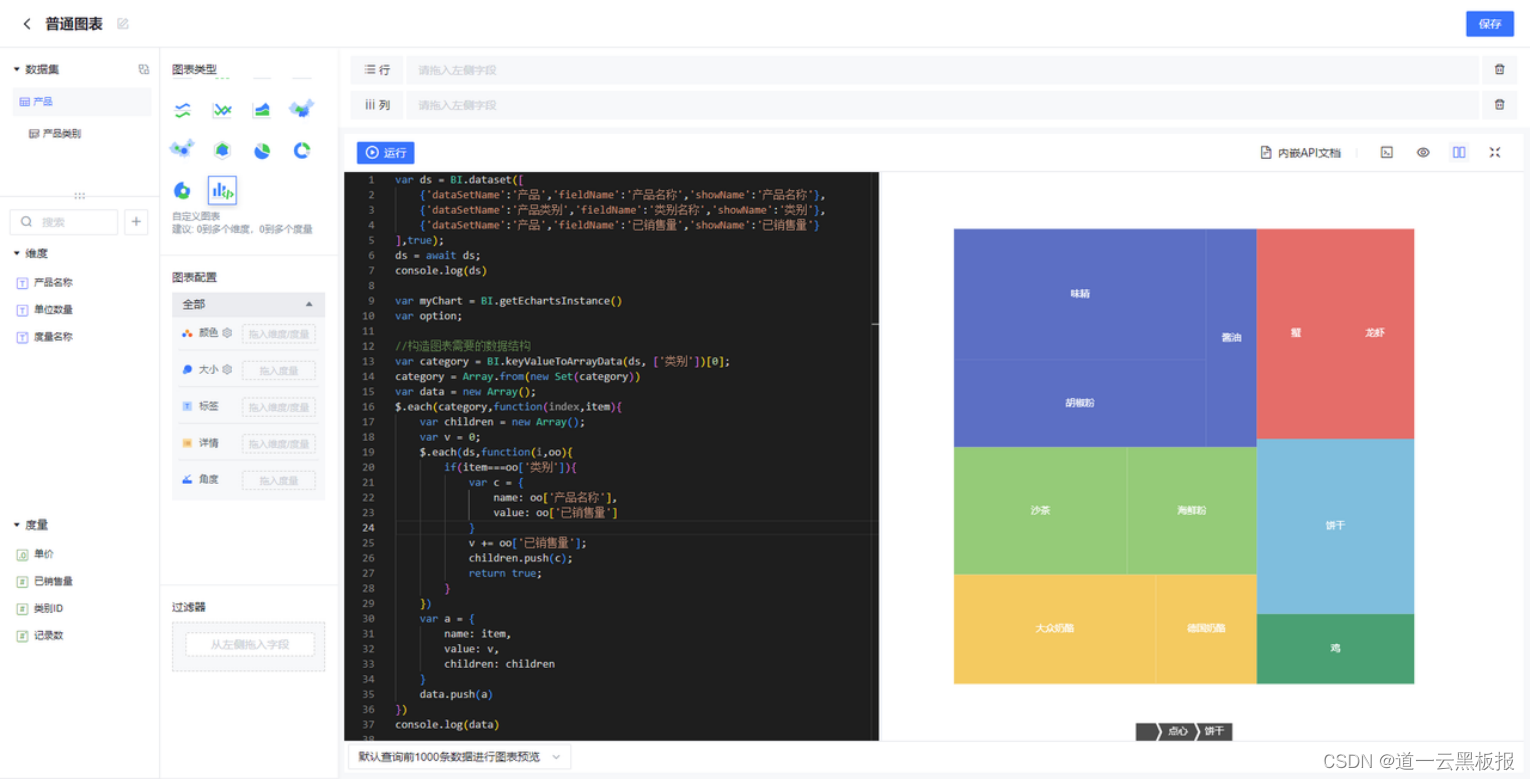Click the 味精 treemap block
The image size is (1530, 780).
click(1080, 294)
